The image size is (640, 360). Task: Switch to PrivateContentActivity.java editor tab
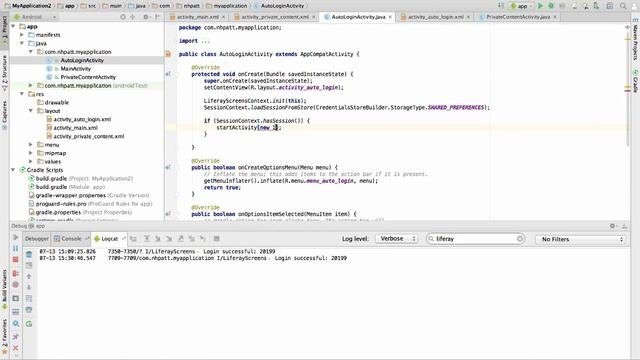pos(518,17)
